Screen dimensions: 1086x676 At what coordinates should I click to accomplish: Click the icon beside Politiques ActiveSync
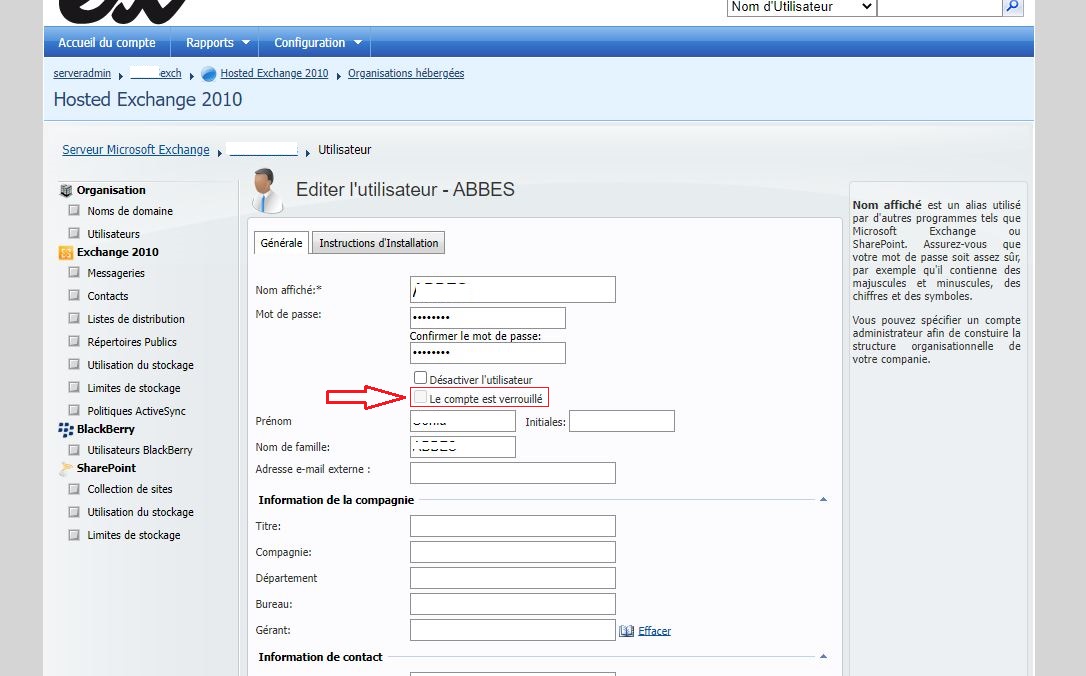tap(74, 410)
